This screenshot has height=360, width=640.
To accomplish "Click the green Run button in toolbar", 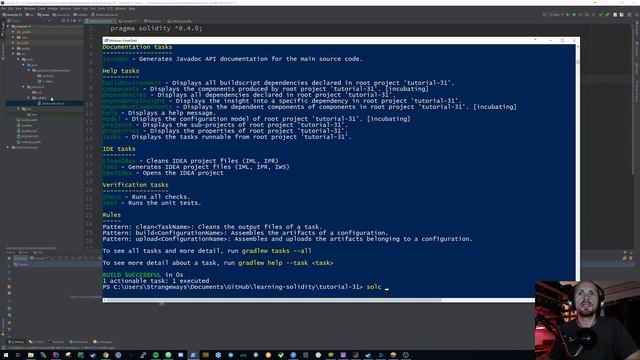I will coord(568,14).
